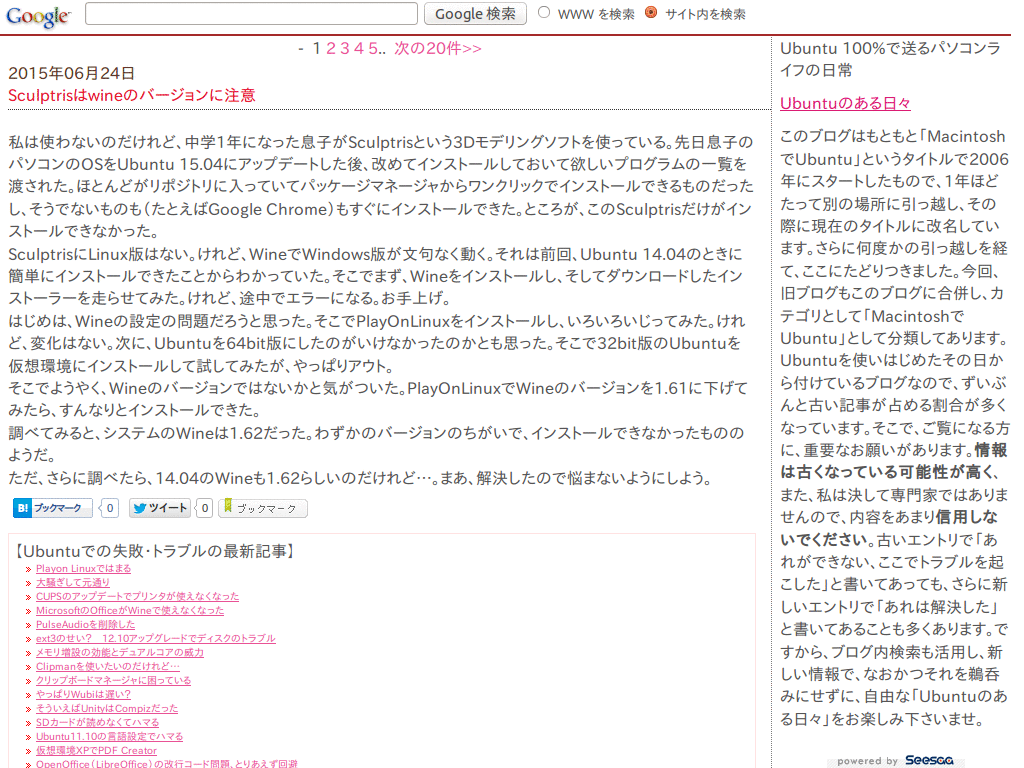Select the サイト内を検索 radio button
This screenshot has width=1024, height=768.
pyautogui.click(x=651, y=12)
